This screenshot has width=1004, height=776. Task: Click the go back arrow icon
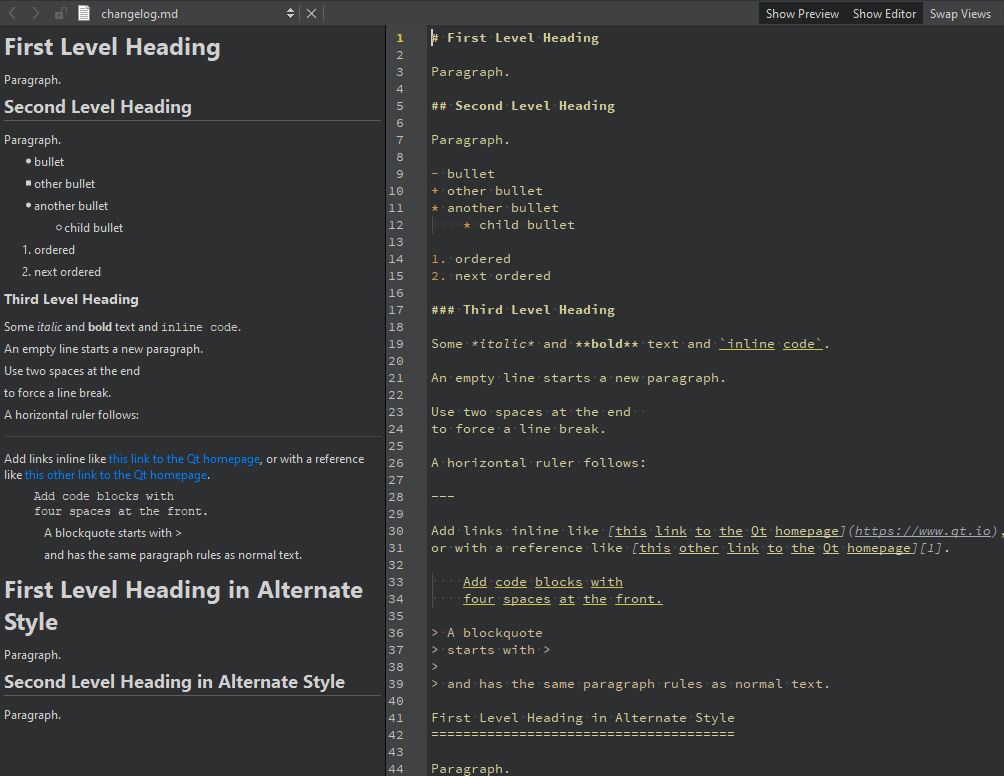pos(13,13)
